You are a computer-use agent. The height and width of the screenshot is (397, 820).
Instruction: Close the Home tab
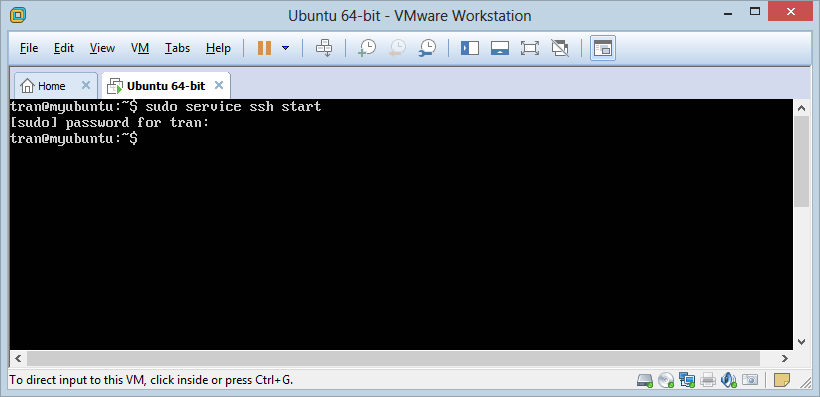(86, 85)
